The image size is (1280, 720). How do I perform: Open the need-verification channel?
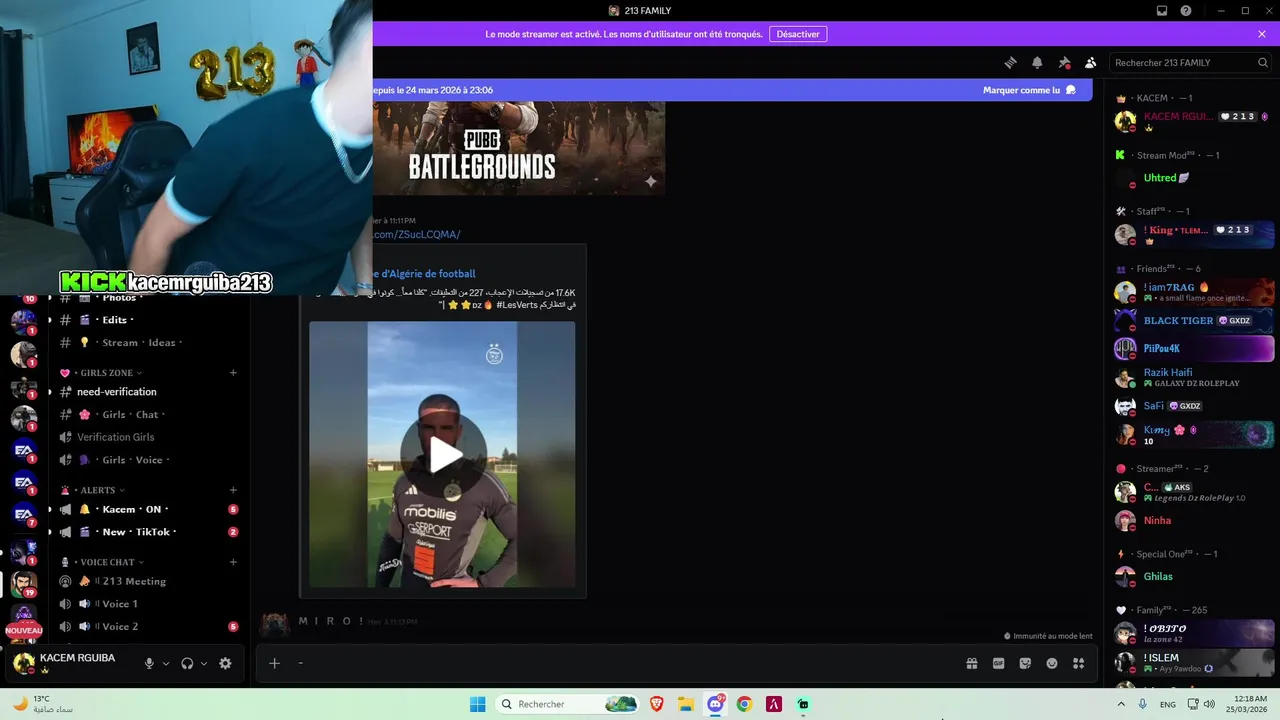pyautogui.click(x=148, y=392)
